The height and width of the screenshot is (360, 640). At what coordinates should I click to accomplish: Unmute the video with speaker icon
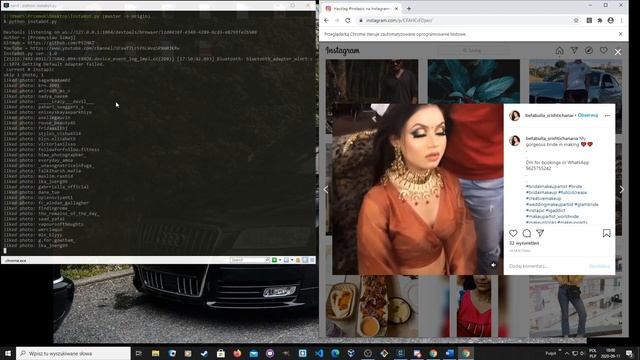click(493, 265)
